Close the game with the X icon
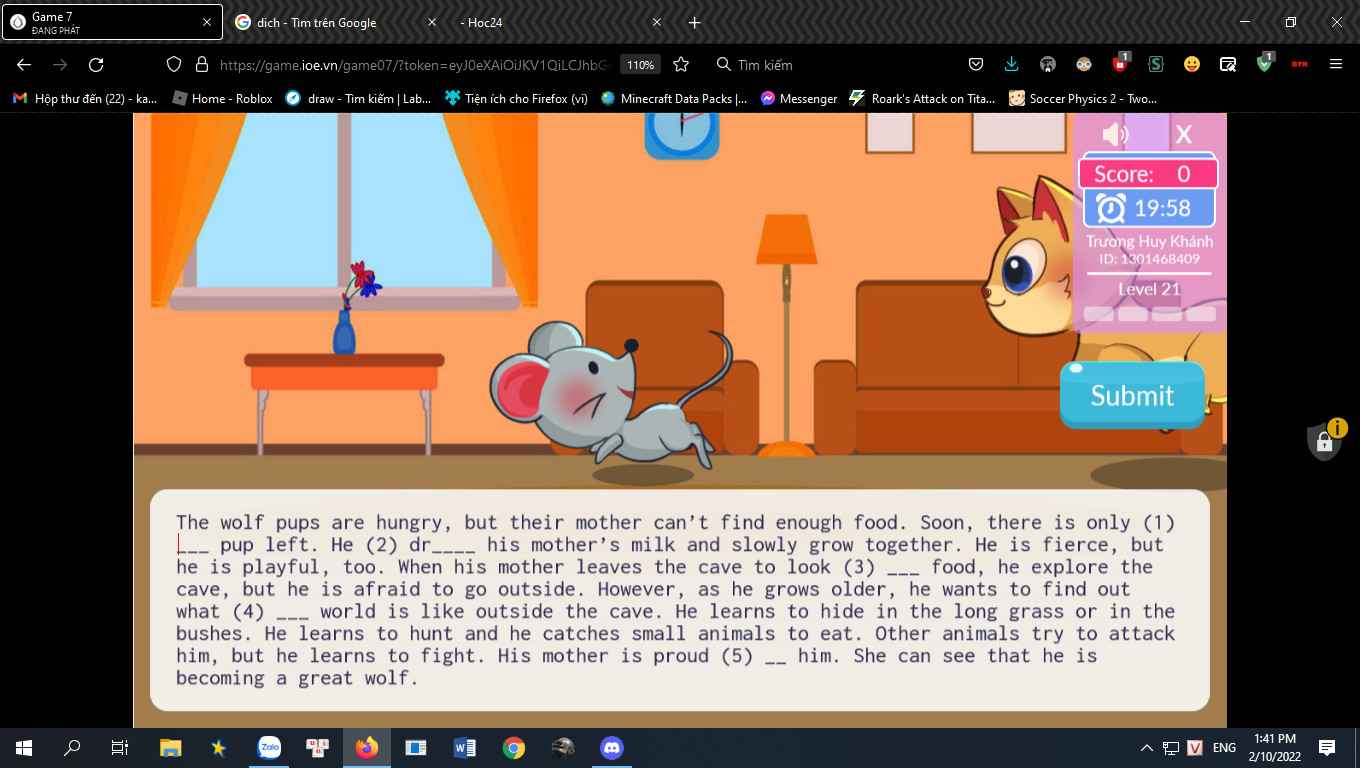Image resolution: width=1360 pixels, height=768 pixels. tap(1184, 134)
